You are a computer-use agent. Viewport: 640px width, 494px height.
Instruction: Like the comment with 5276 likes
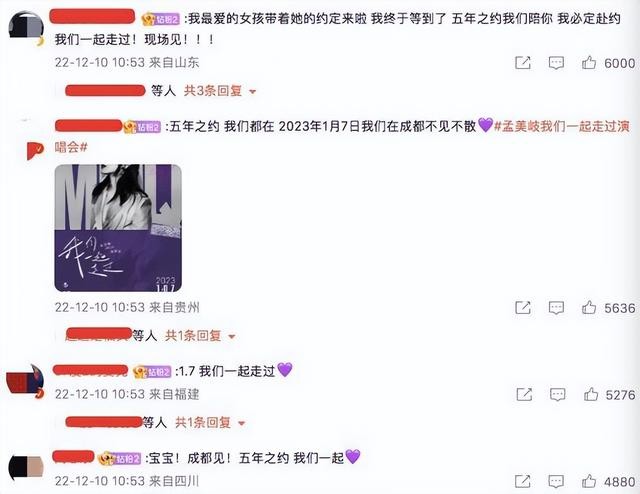(591, 394)
